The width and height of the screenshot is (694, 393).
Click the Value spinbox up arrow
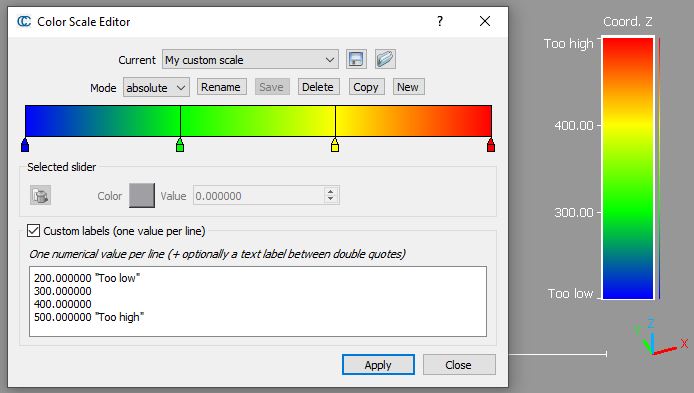[x=331, y=191]
